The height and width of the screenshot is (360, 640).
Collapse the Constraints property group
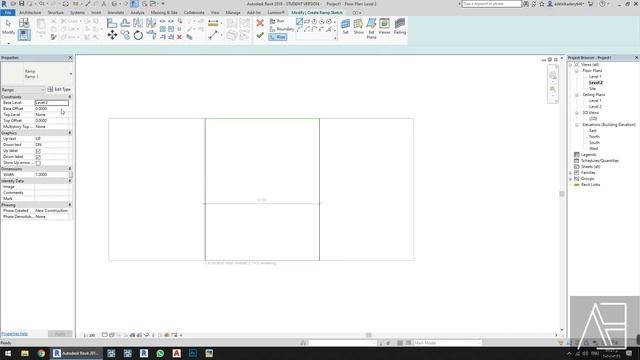coord(70,97)
